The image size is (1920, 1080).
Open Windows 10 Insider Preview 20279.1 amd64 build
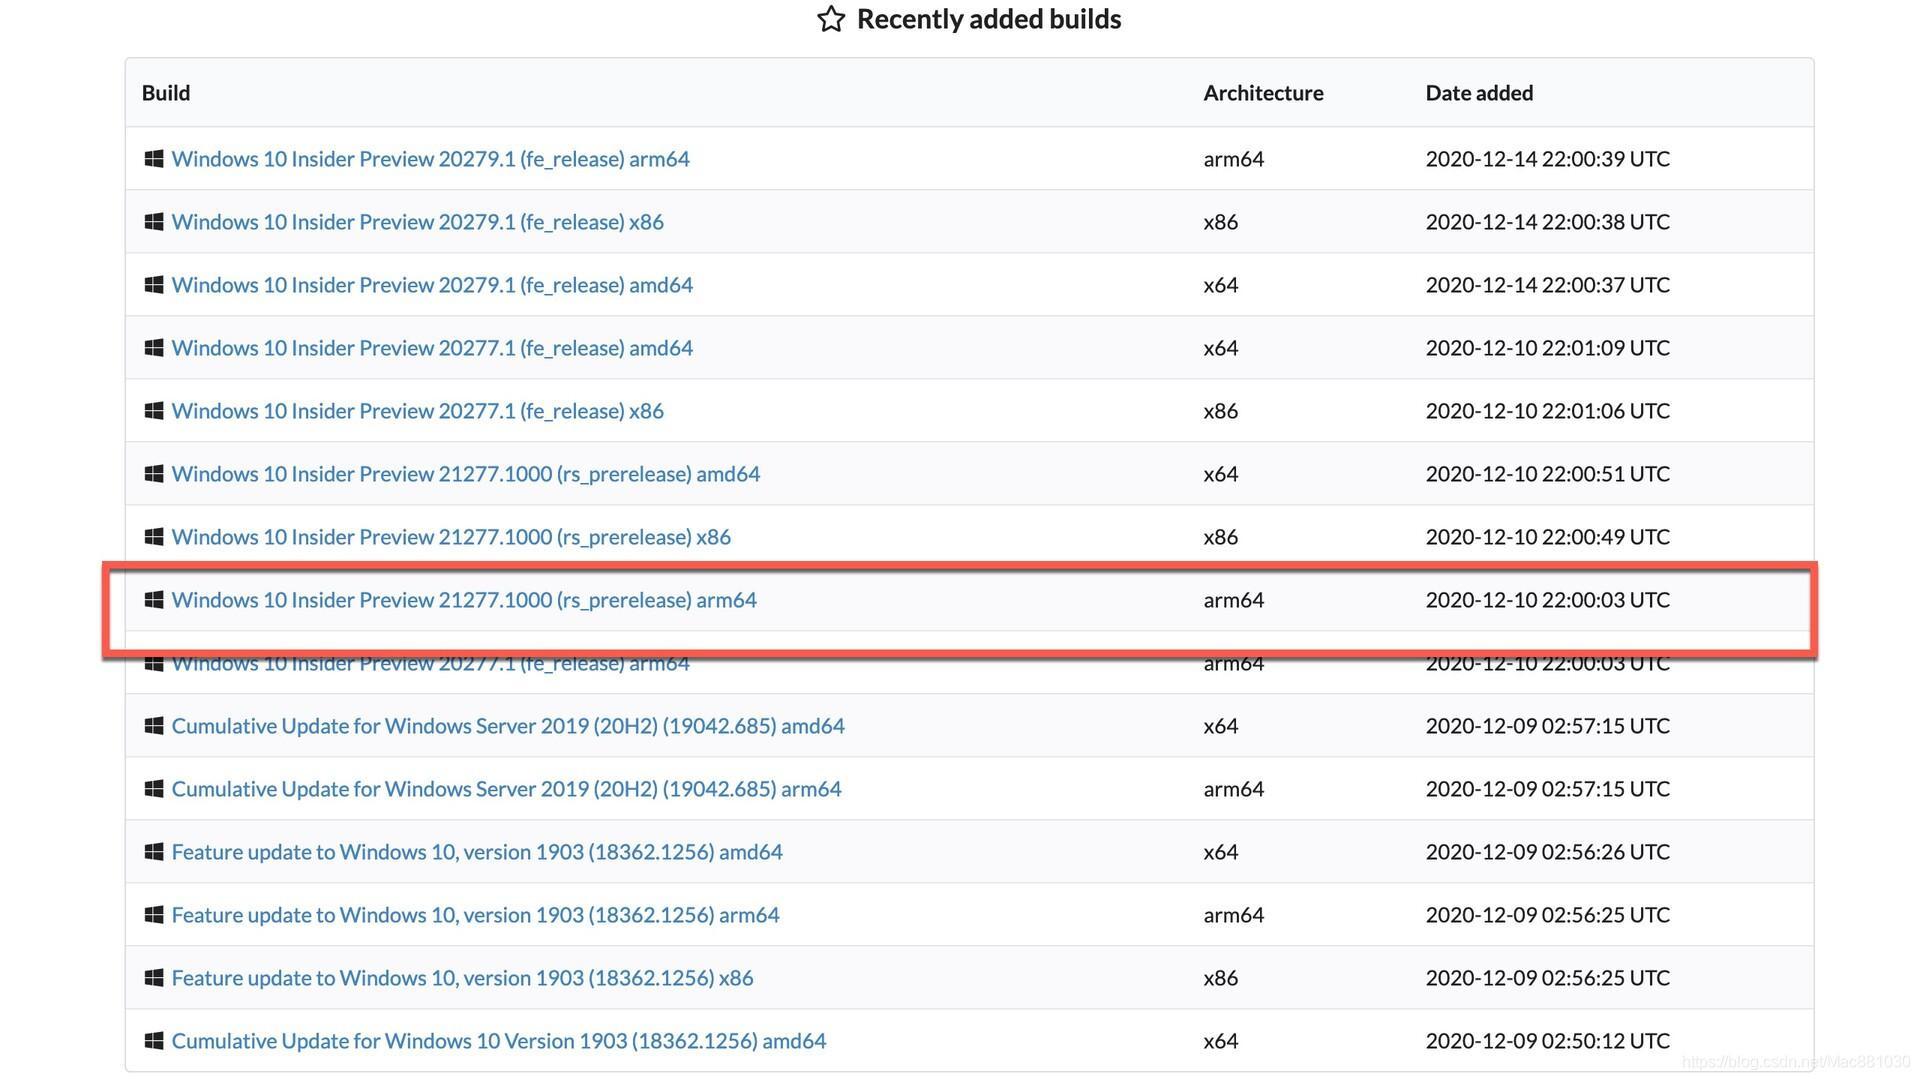tap(432, 285)
